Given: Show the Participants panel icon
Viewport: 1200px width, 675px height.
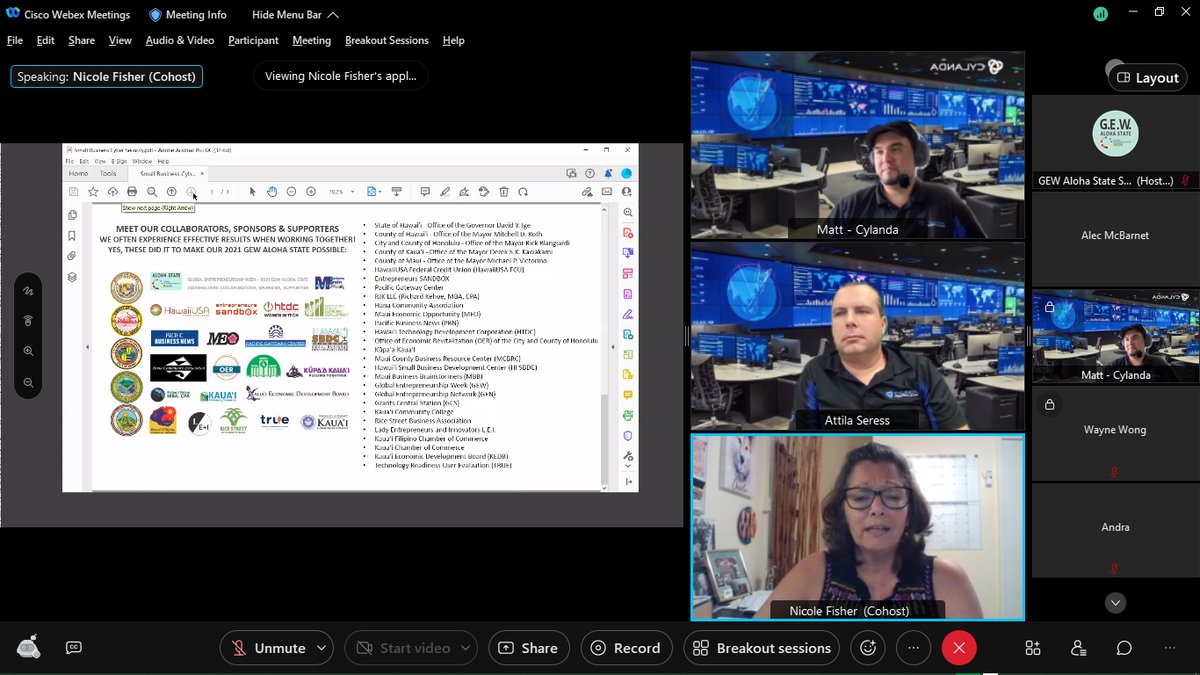Looking at the screenshot, I should (1079, 648).
